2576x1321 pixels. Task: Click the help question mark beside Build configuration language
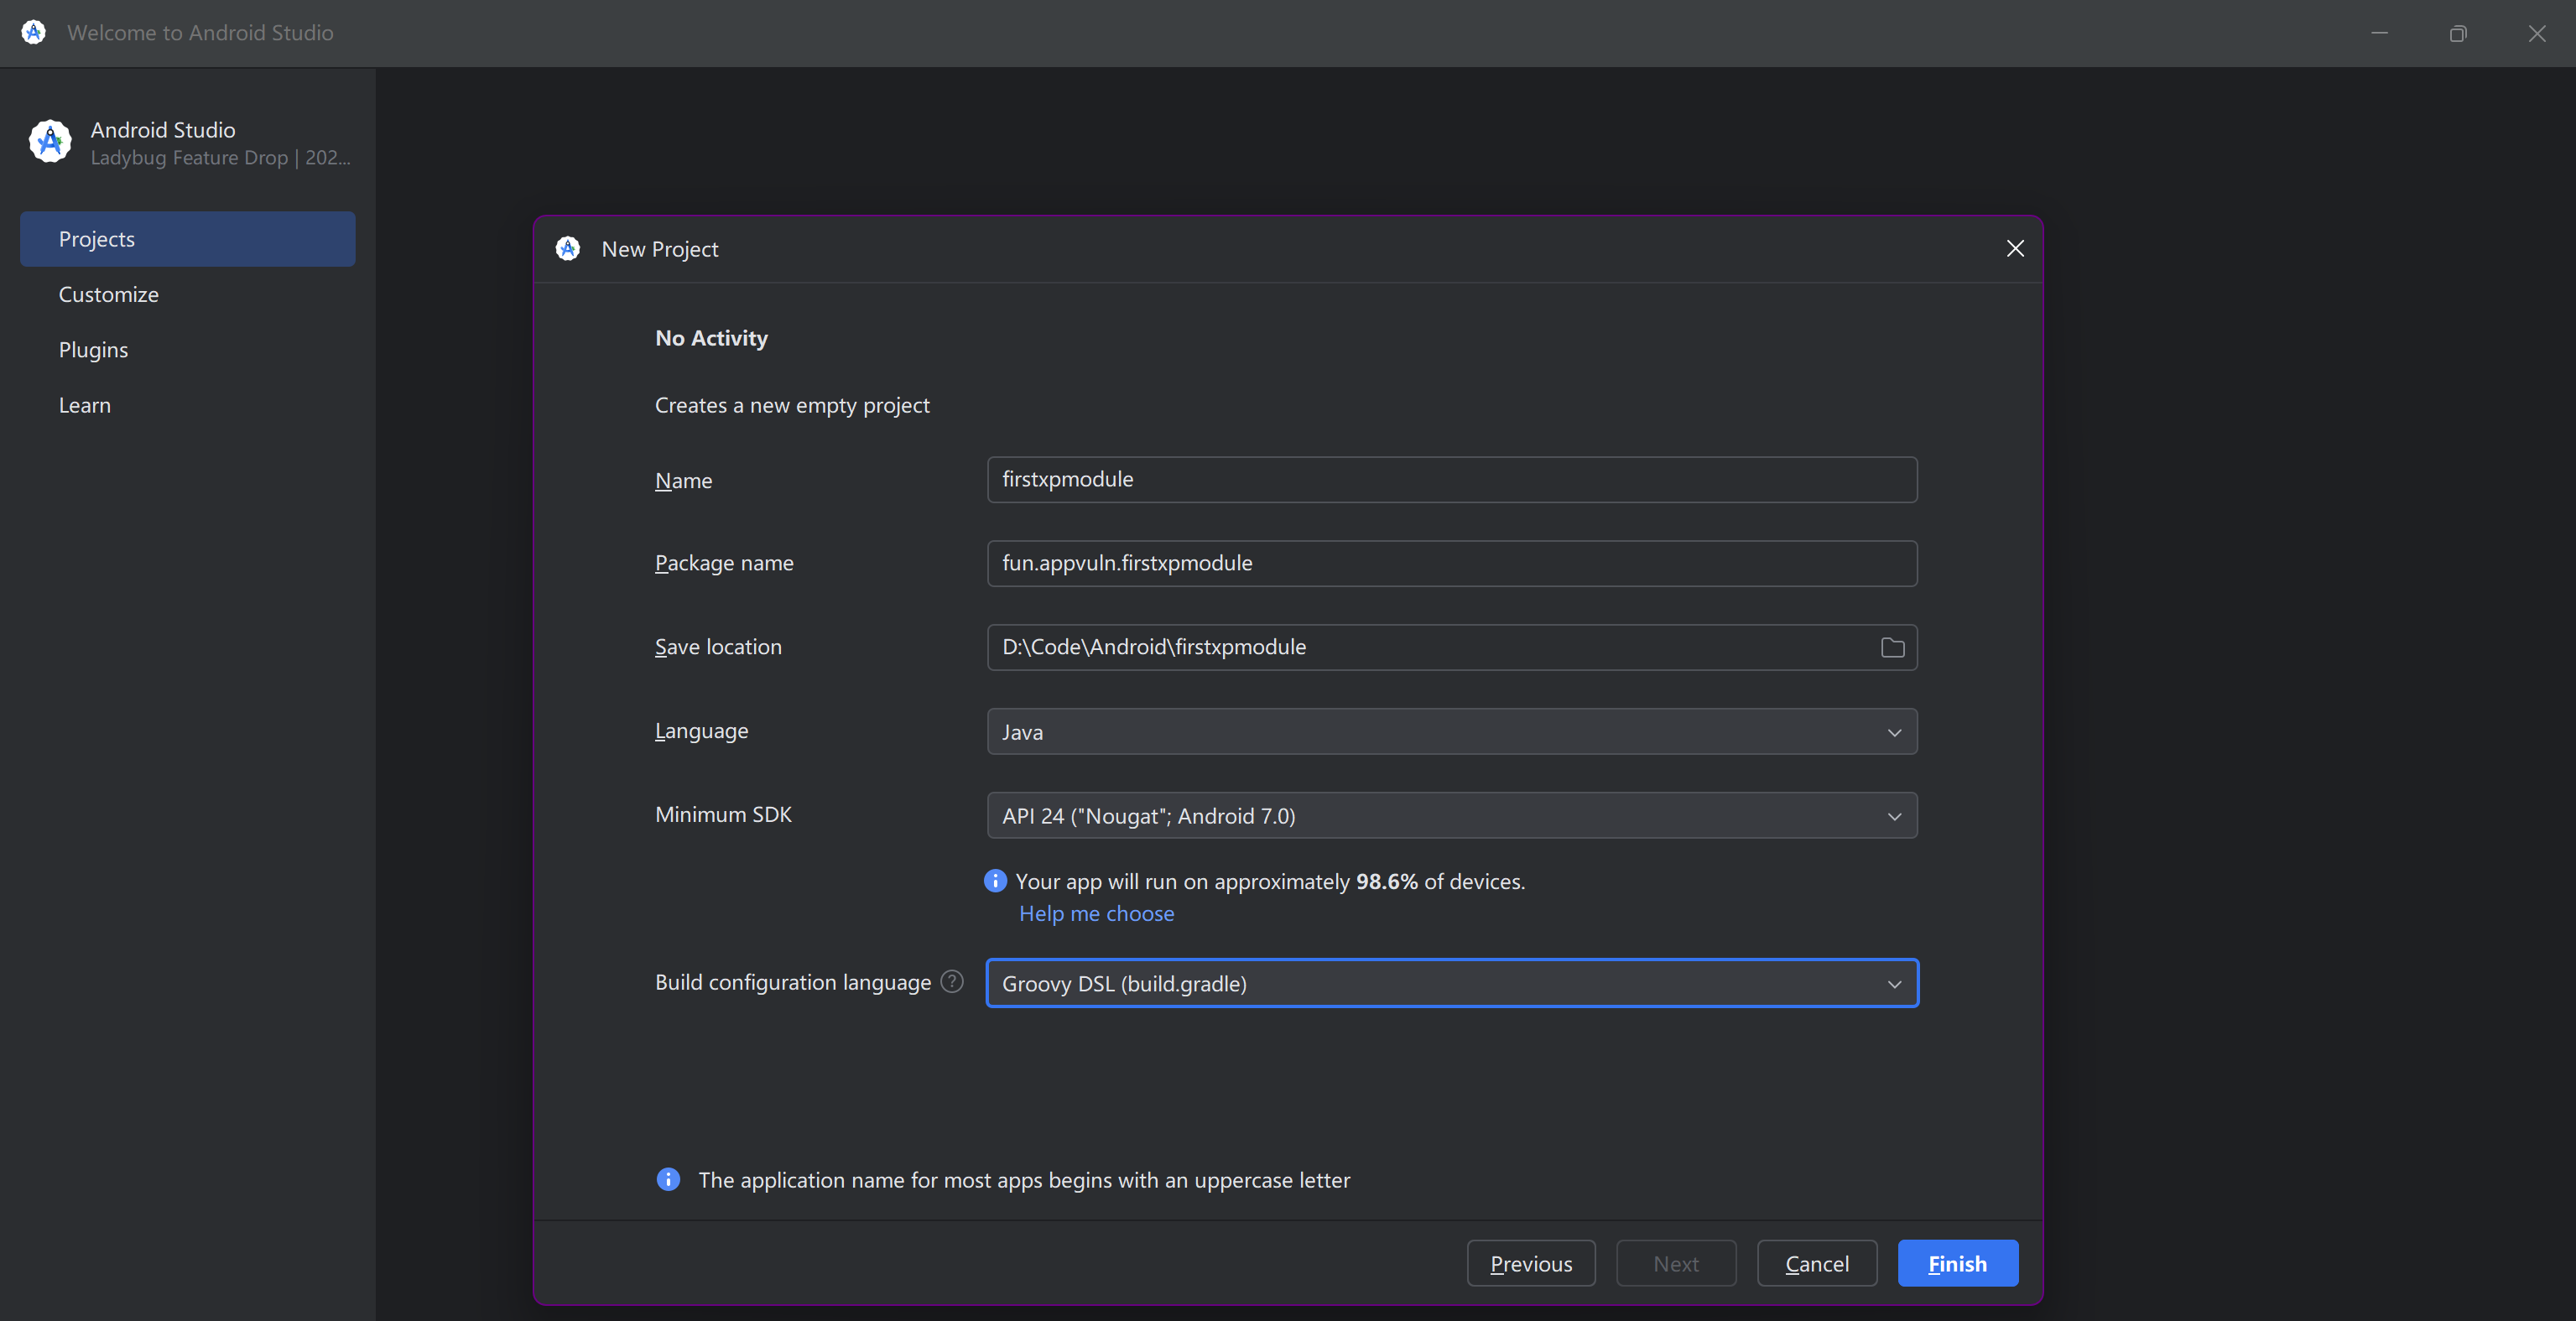point(952,982)
